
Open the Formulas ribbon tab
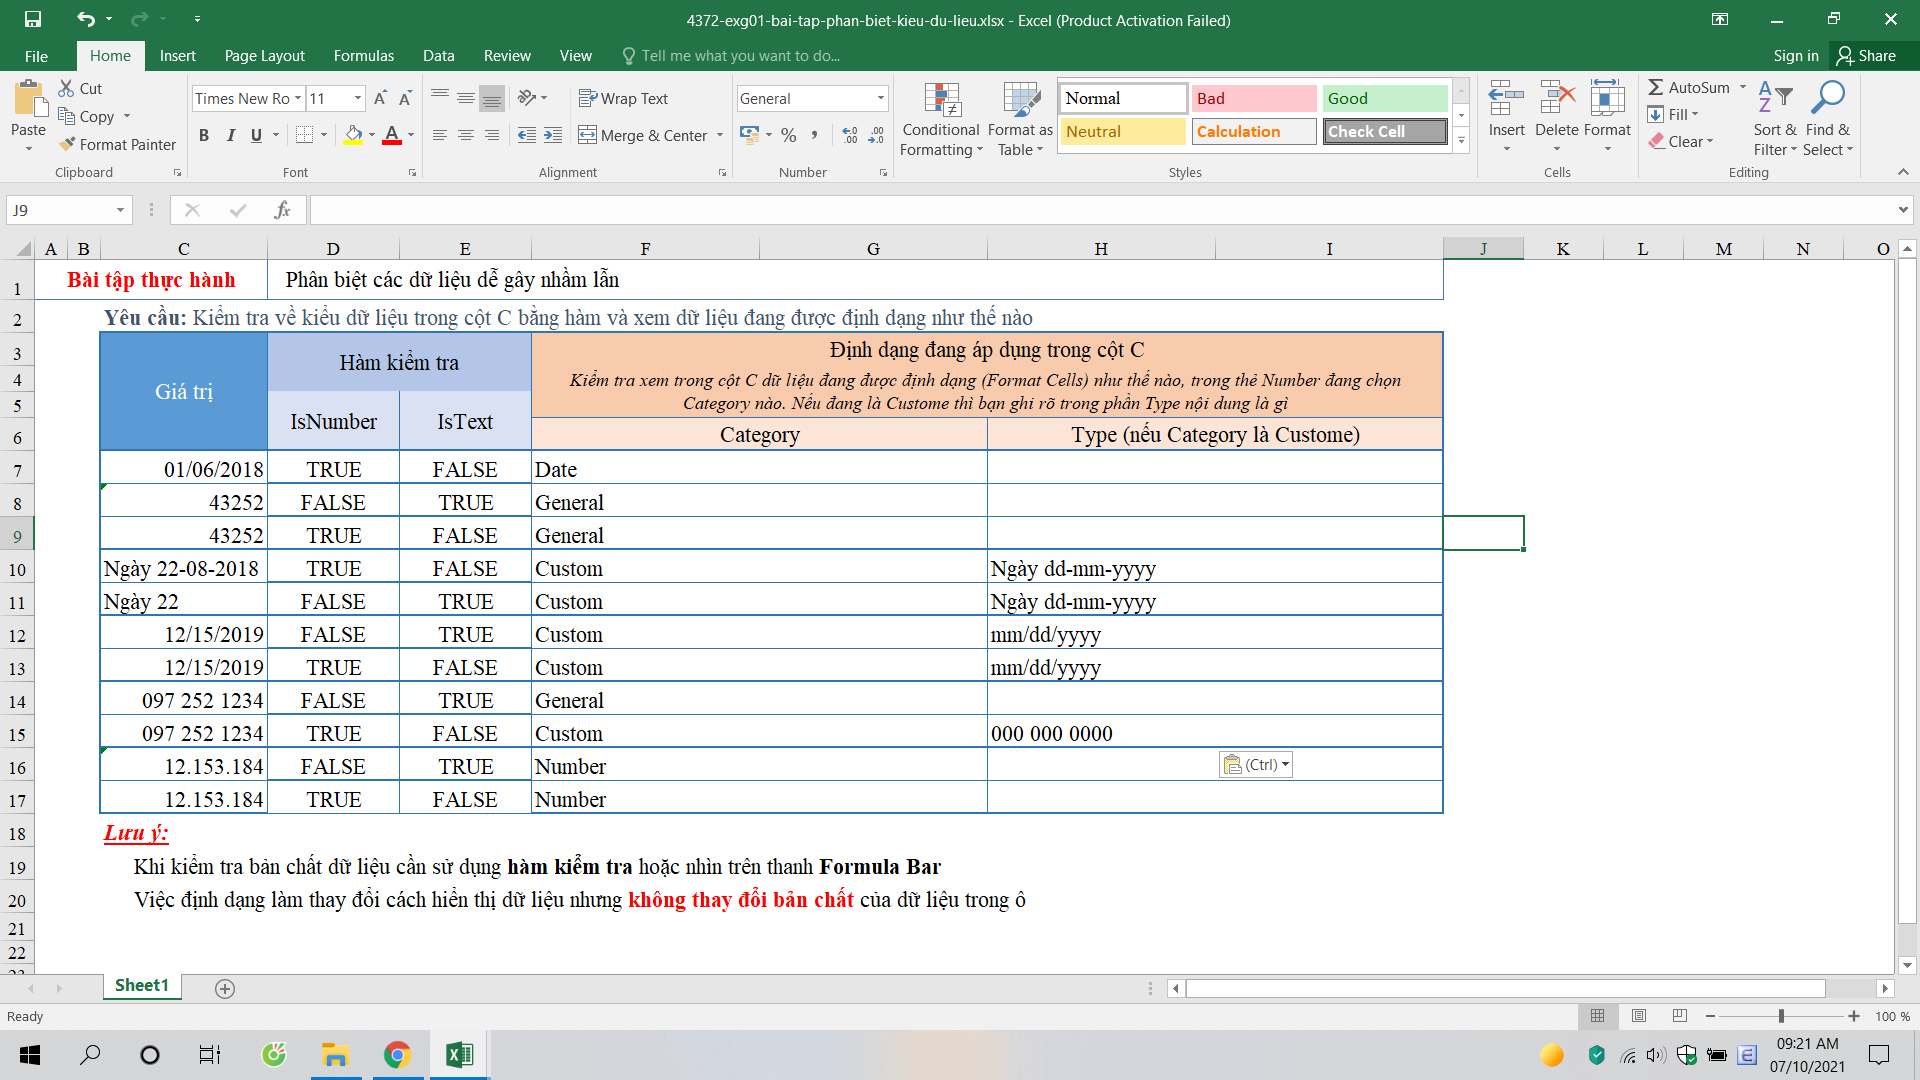[x=363, y=56]
